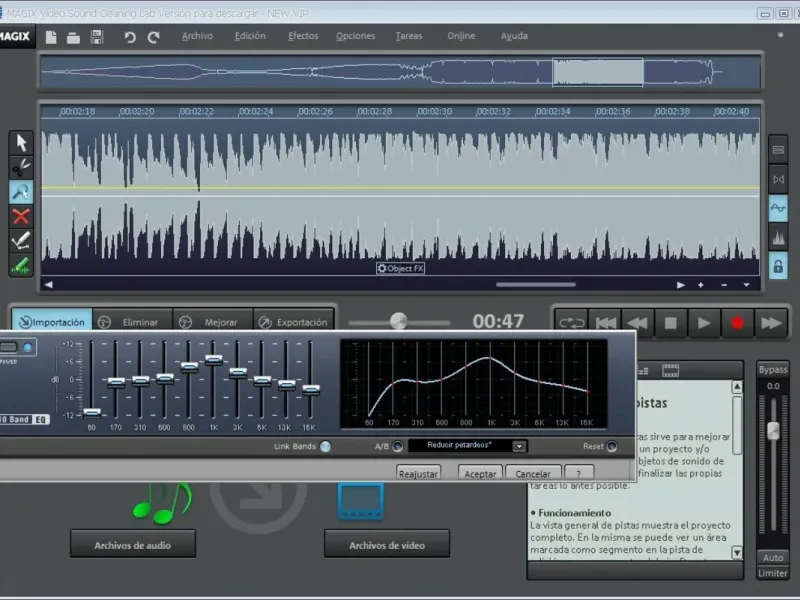Open the Tareas menu

[409, 36]
